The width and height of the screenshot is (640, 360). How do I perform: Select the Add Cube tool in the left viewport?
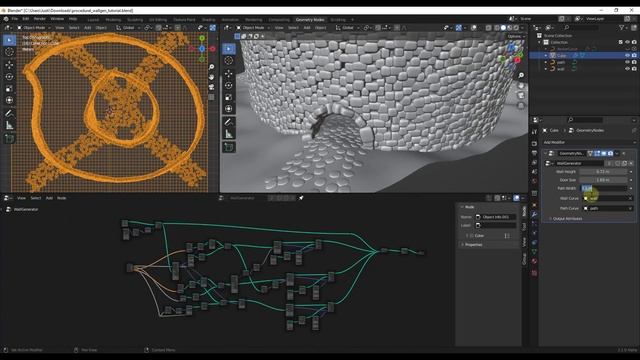[x=9, y=139]
